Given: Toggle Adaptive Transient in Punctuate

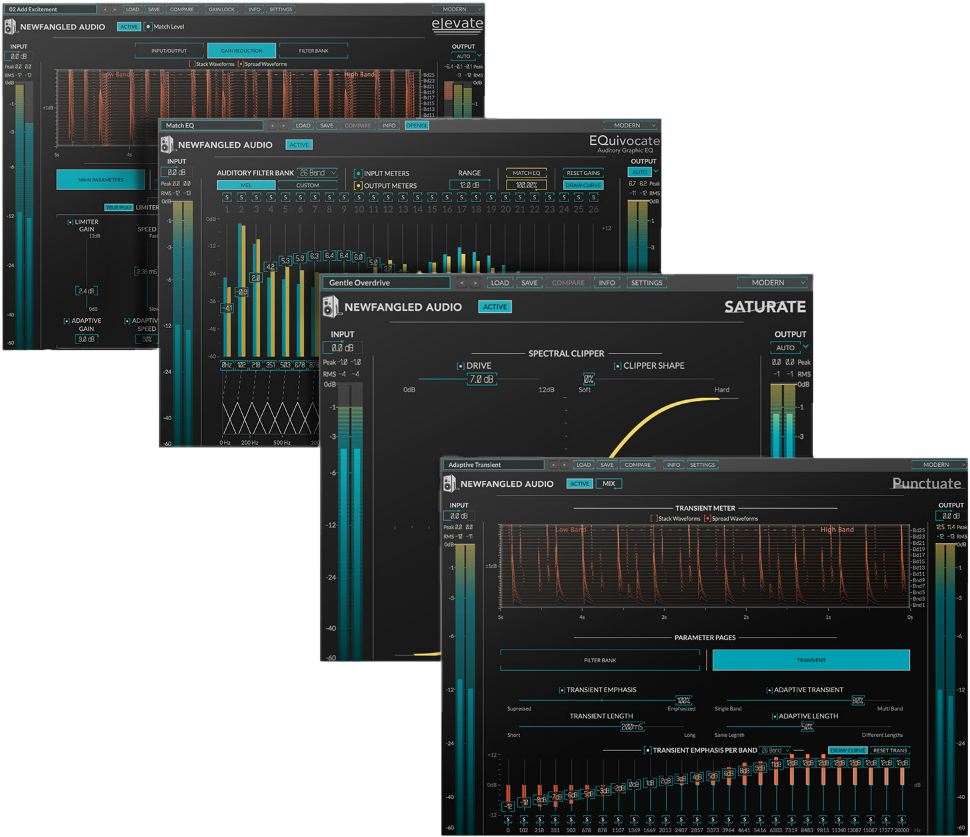Looking at the screenshot, I should coord(770,690).
